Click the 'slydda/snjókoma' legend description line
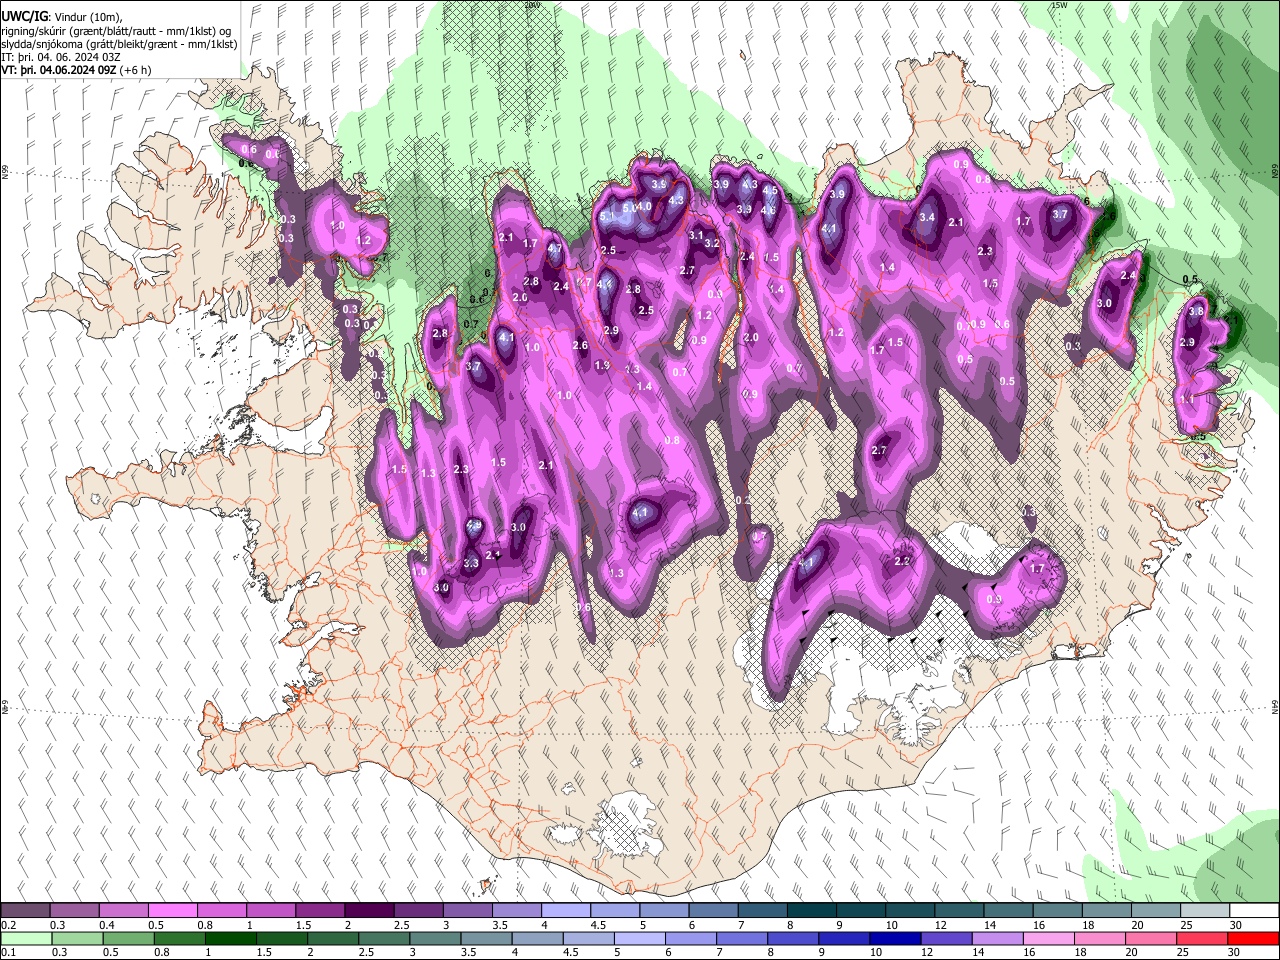This screenshot has height=960, width=1280. (x=119, y=44)
